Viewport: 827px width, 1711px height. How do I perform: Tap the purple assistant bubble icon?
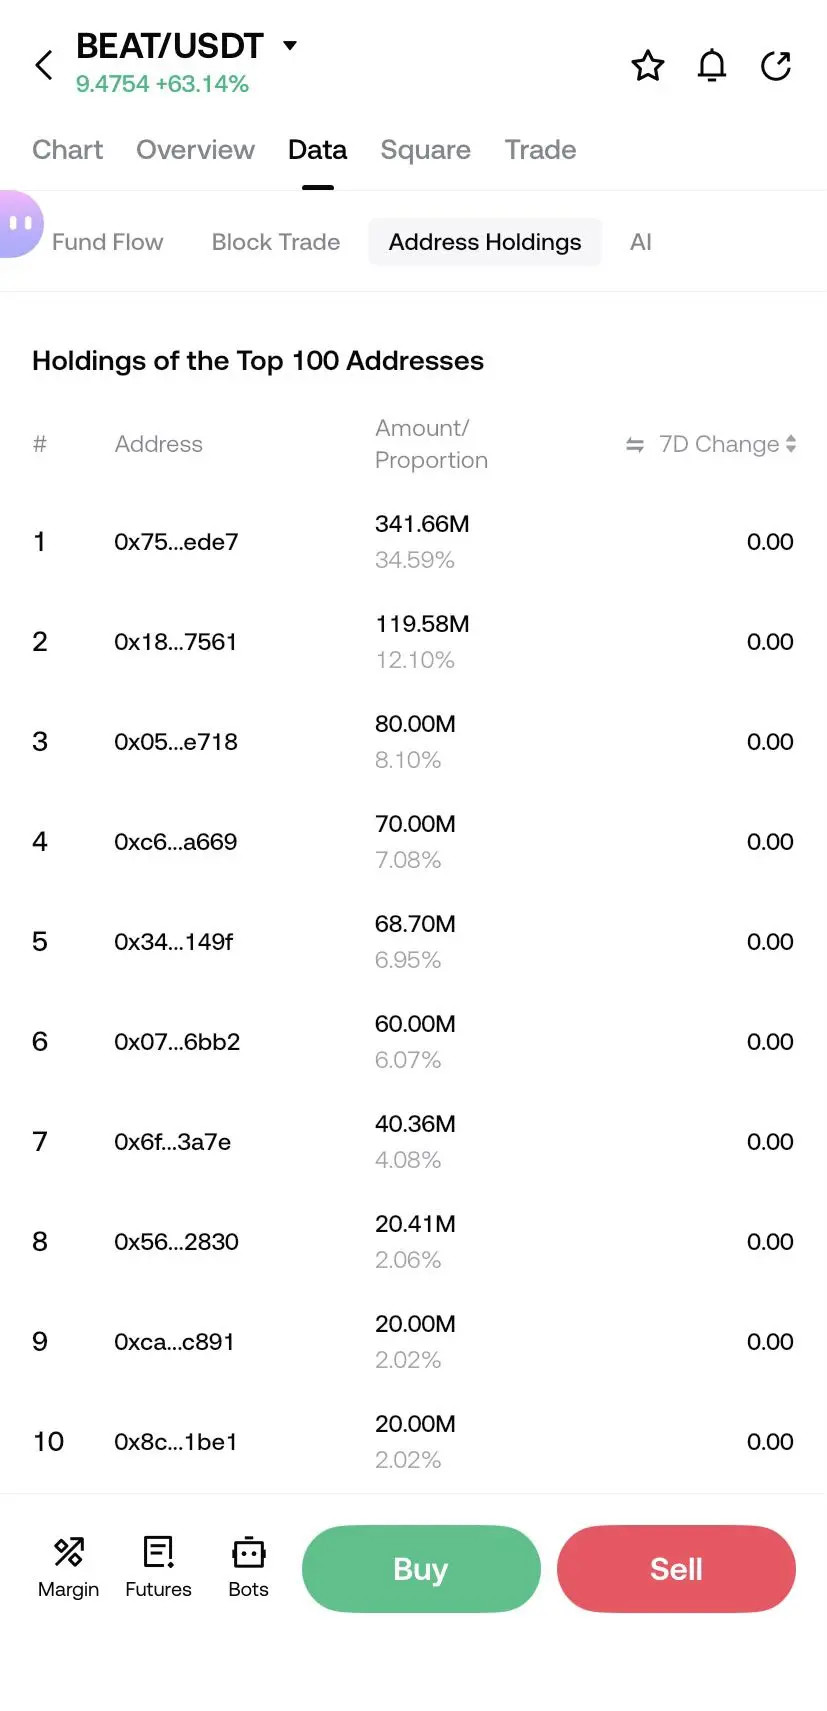20,224
